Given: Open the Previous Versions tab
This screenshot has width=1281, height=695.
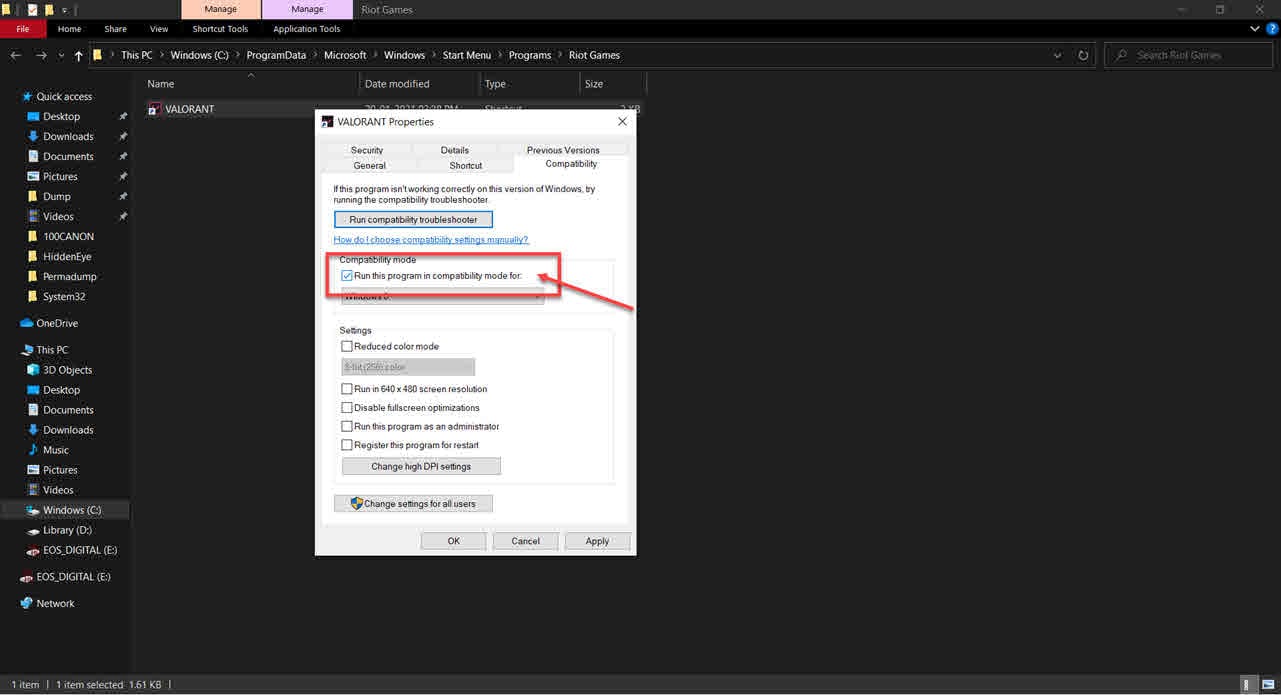Looking at the screenshot, I should tap(563, 150).
